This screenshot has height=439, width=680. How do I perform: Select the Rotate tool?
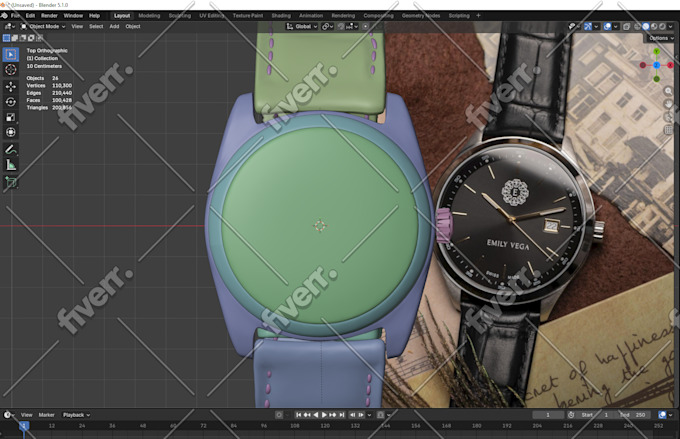(10, 102)
